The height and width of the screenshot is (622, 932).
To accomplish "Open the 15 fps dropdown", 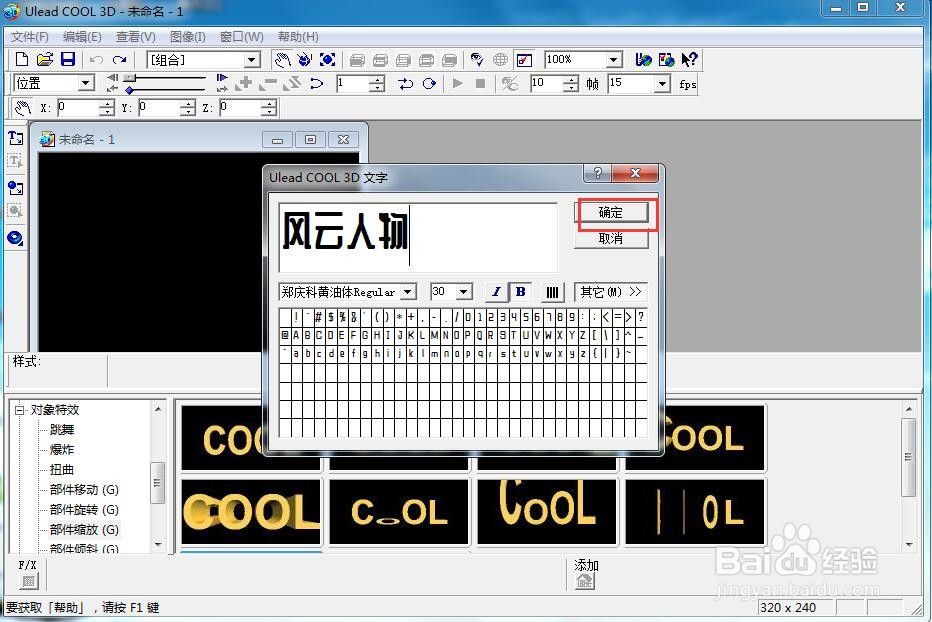I will (x=662, y=84).
